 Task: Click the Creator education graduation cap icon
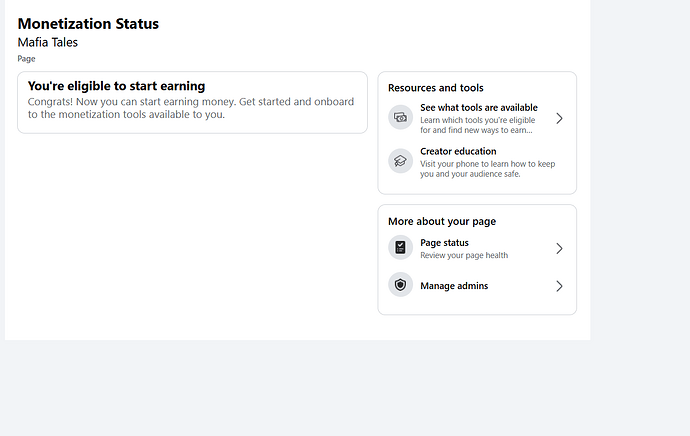[401, 161]
